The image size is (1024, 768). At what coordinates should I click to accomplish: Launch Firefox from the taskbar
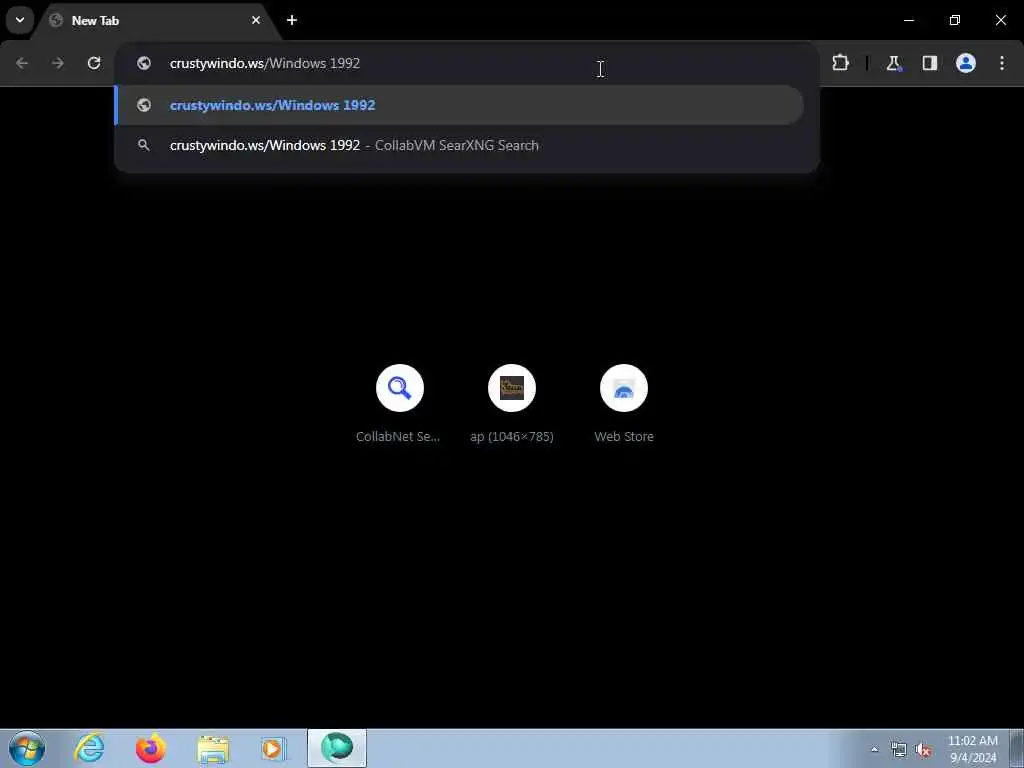pyautogui.click(x=150, y=748)
